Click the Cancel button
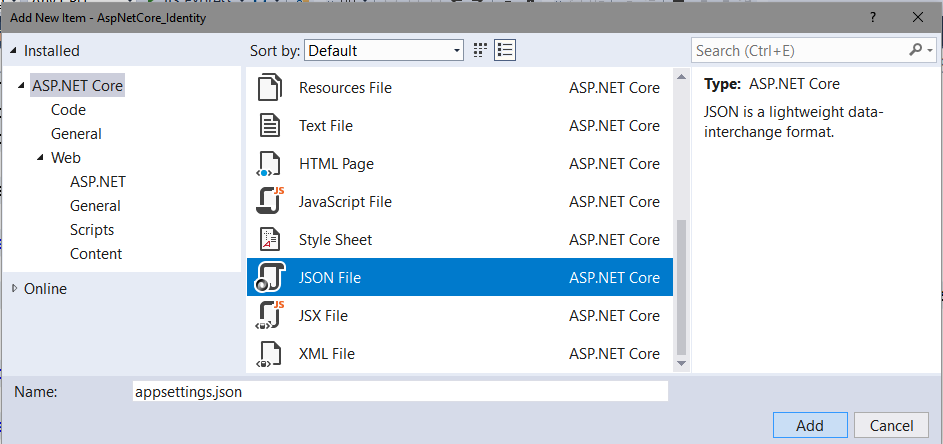Image resolution: width=943 pixels, height=444 pixels. pos(891,426)
